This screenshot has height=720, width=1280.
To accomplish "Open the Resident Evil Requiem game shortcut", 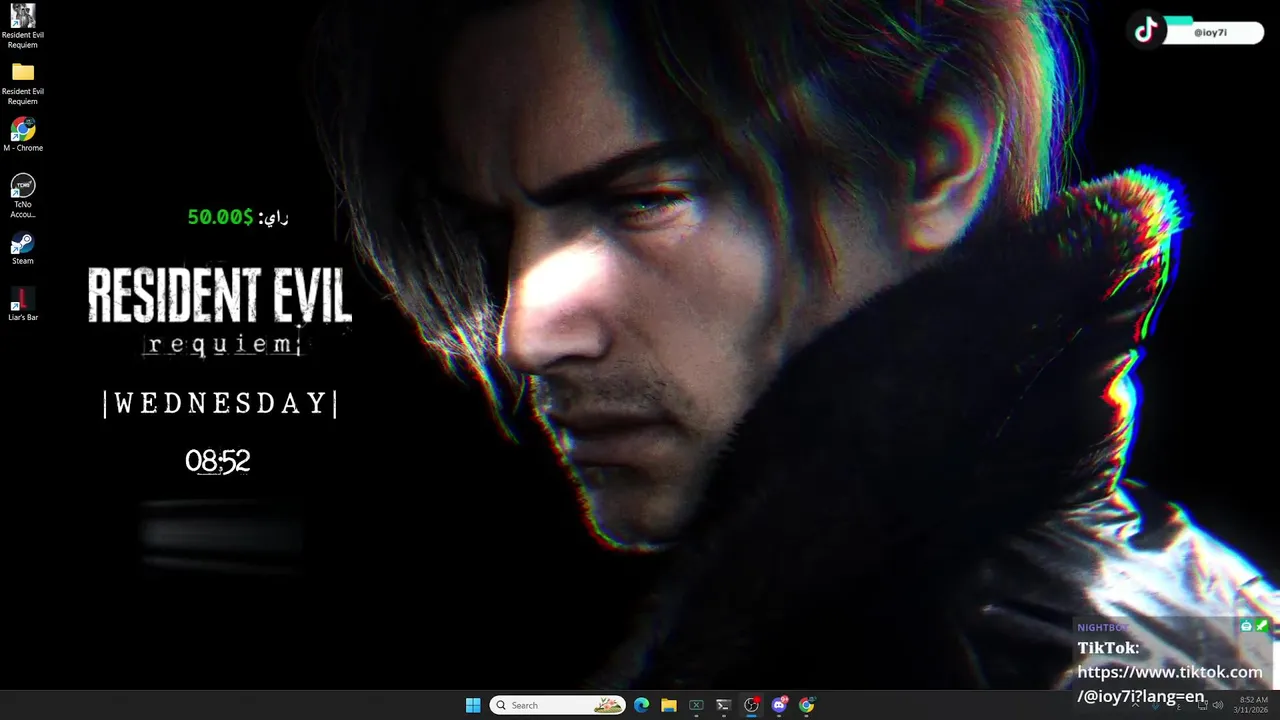I will [x=23, y=26].
